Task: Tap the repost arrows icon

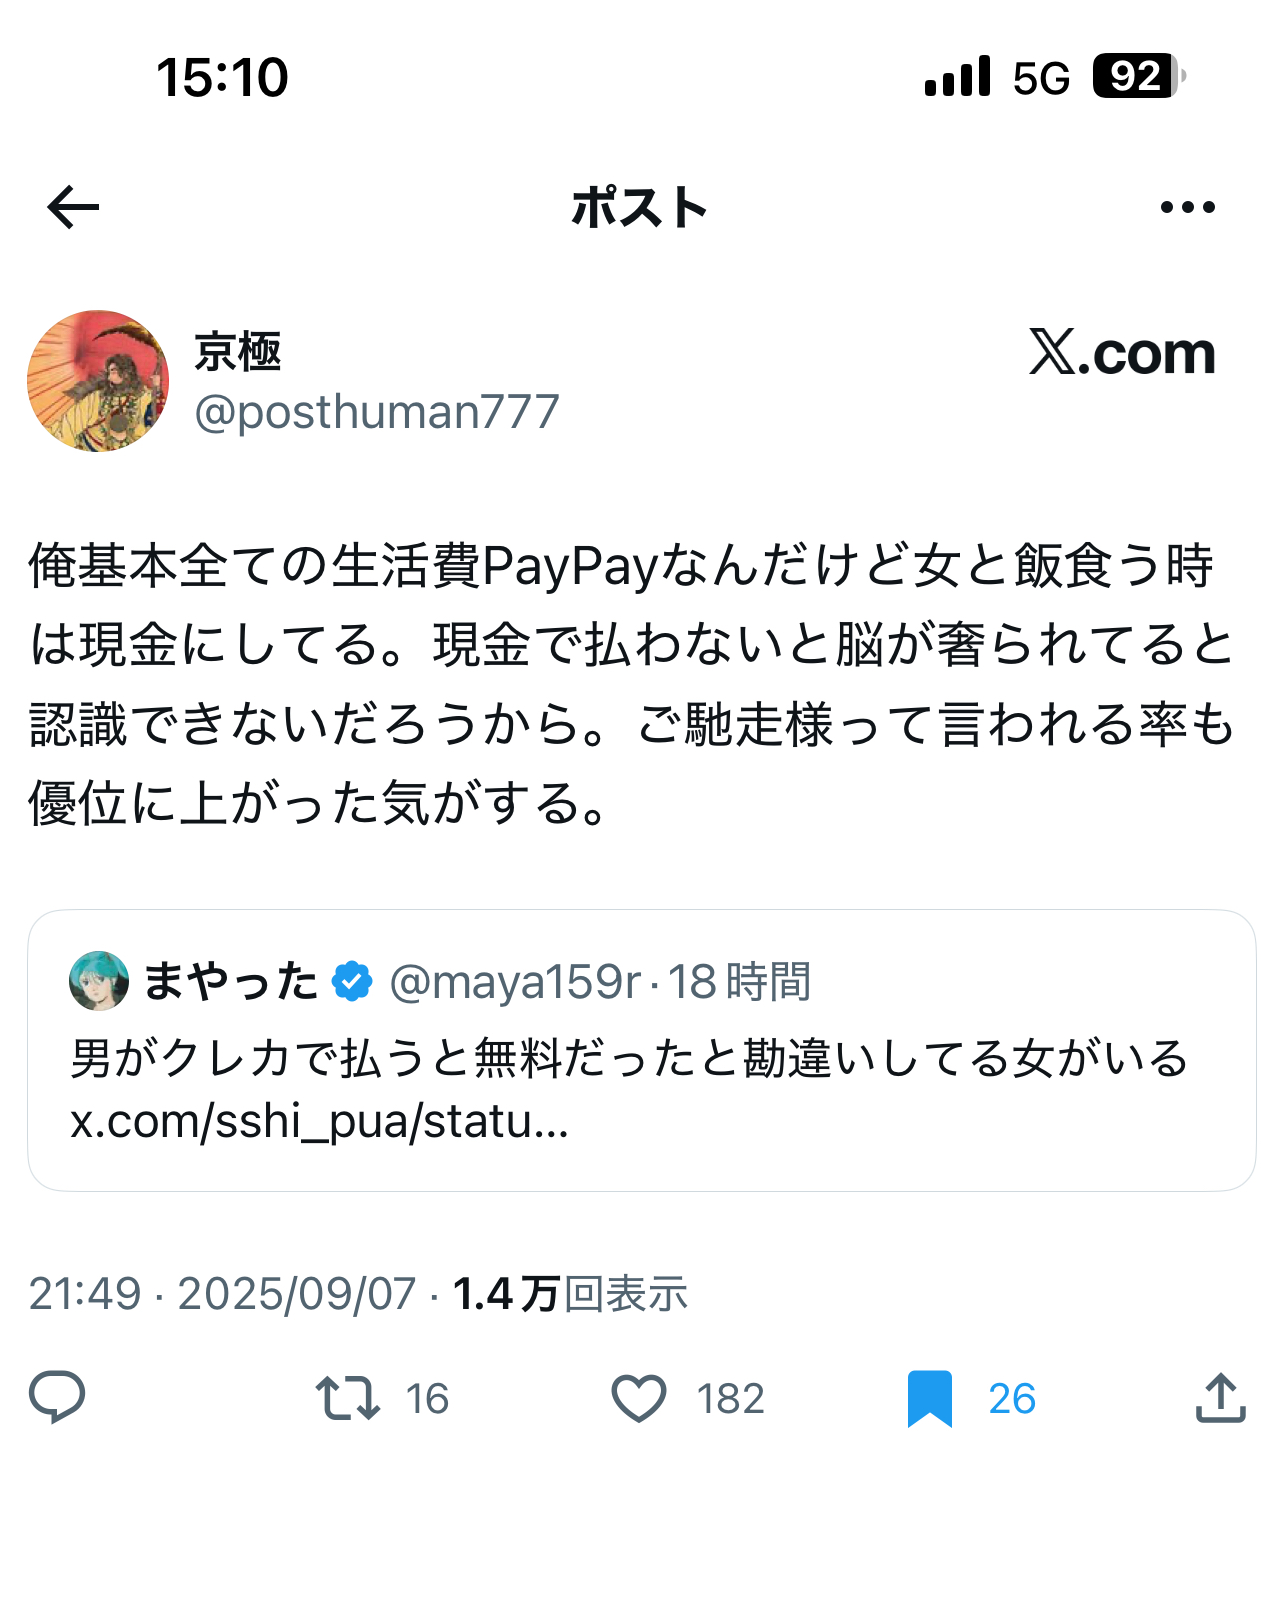Action: coord(347,1398)
